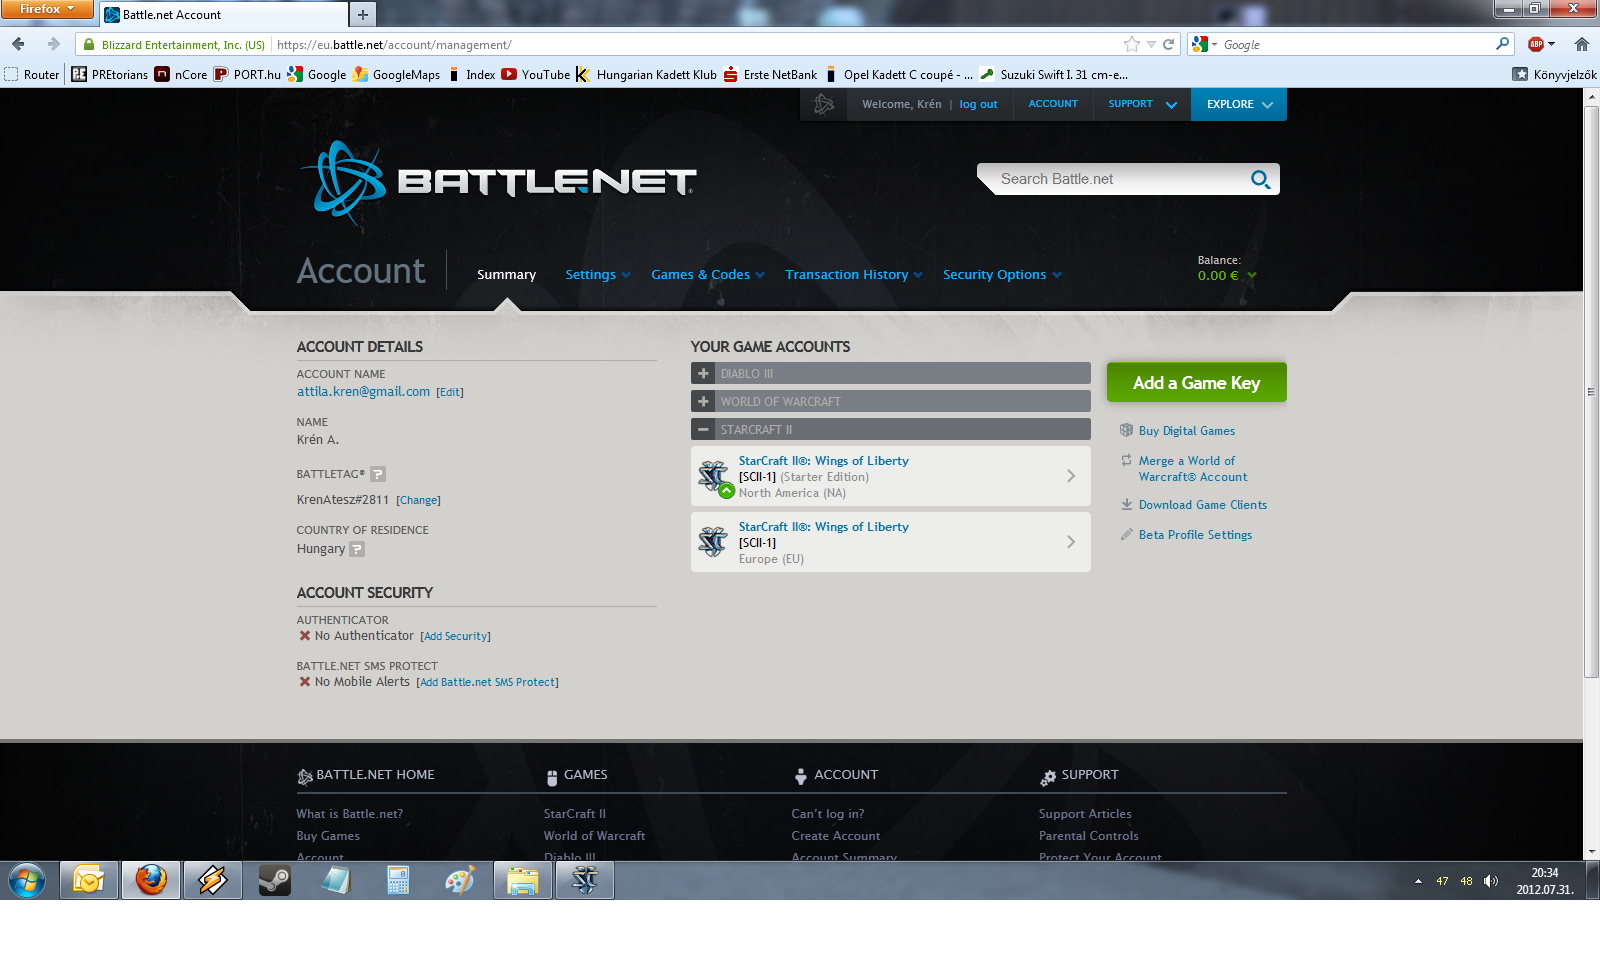Click the Firefox forward arrow

coord(53,44)
